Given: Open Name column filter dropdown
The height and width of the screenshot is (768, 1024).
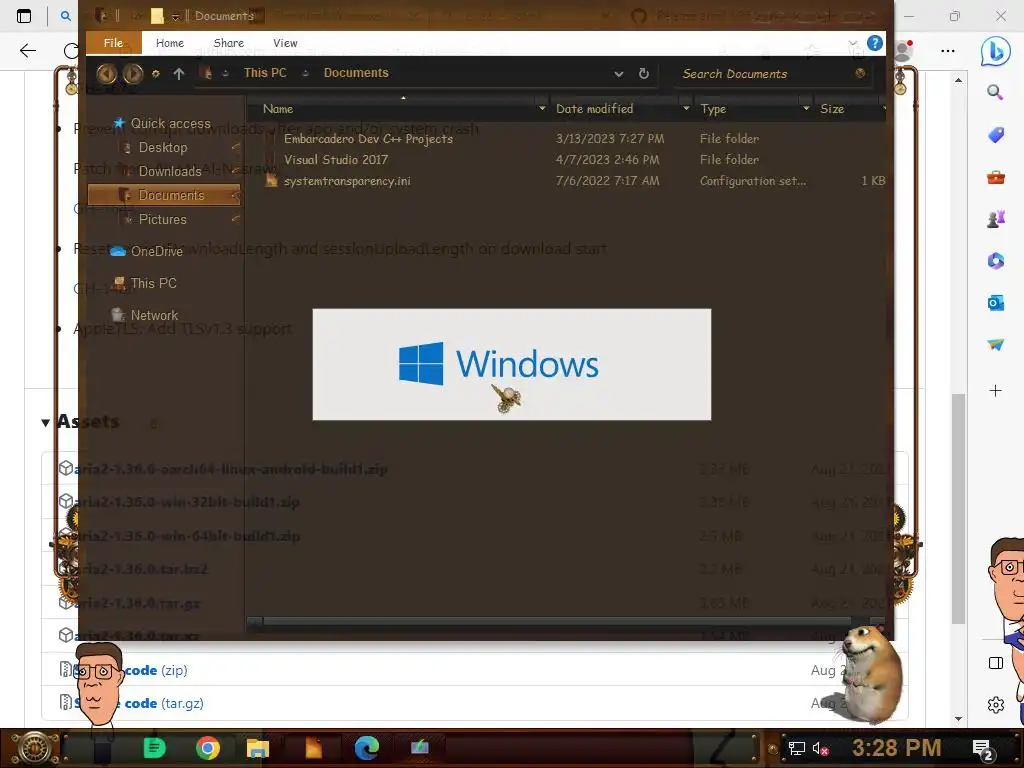Looking at the screenshot, I should point(541,108).
